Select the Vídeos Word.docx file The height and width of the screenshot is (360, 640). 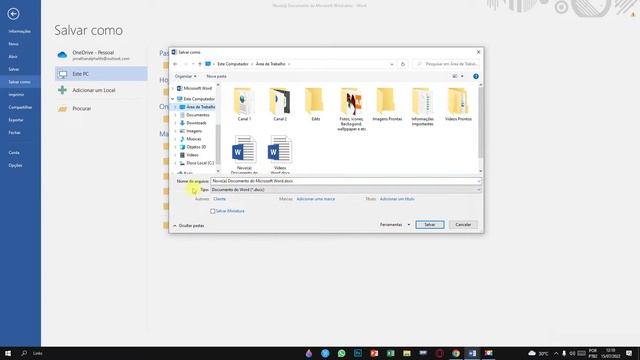280,154
